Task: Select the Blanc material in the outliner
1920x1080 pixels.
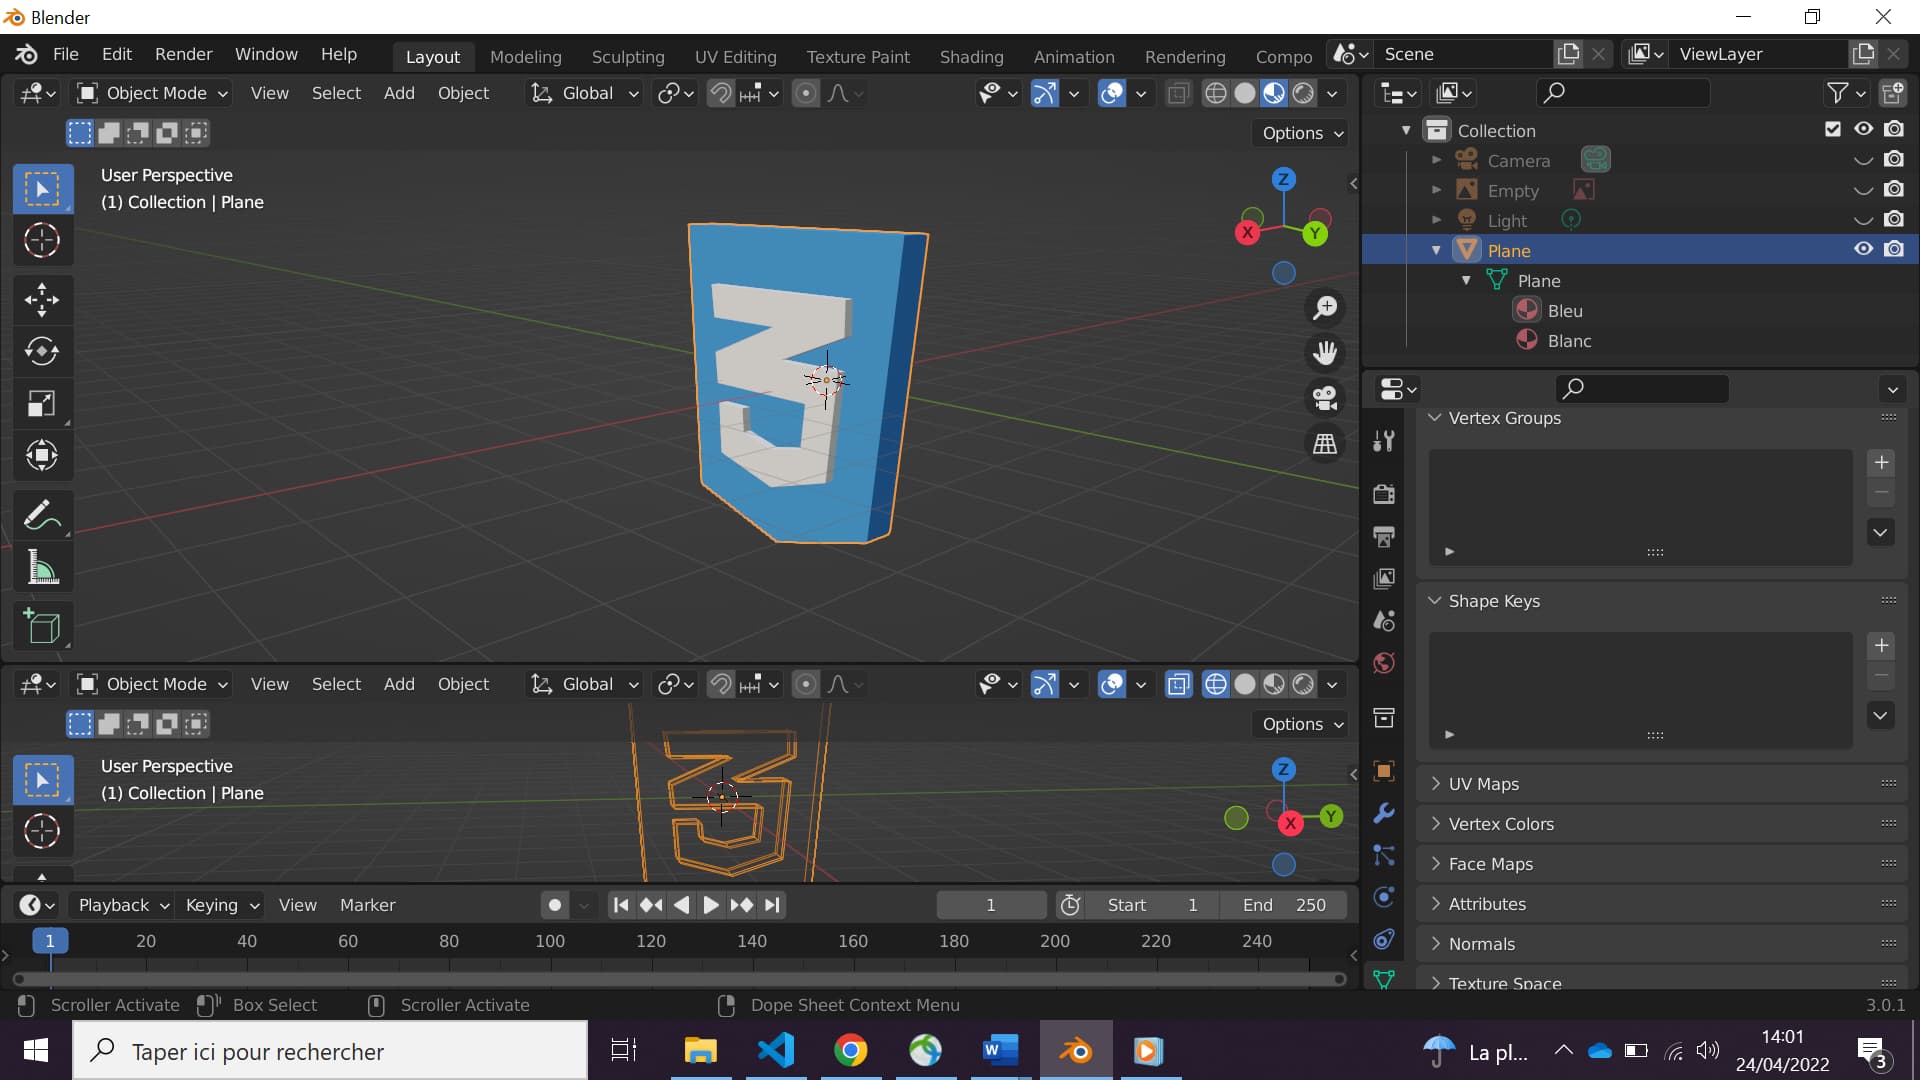Action: click(x=1568, y=340)
